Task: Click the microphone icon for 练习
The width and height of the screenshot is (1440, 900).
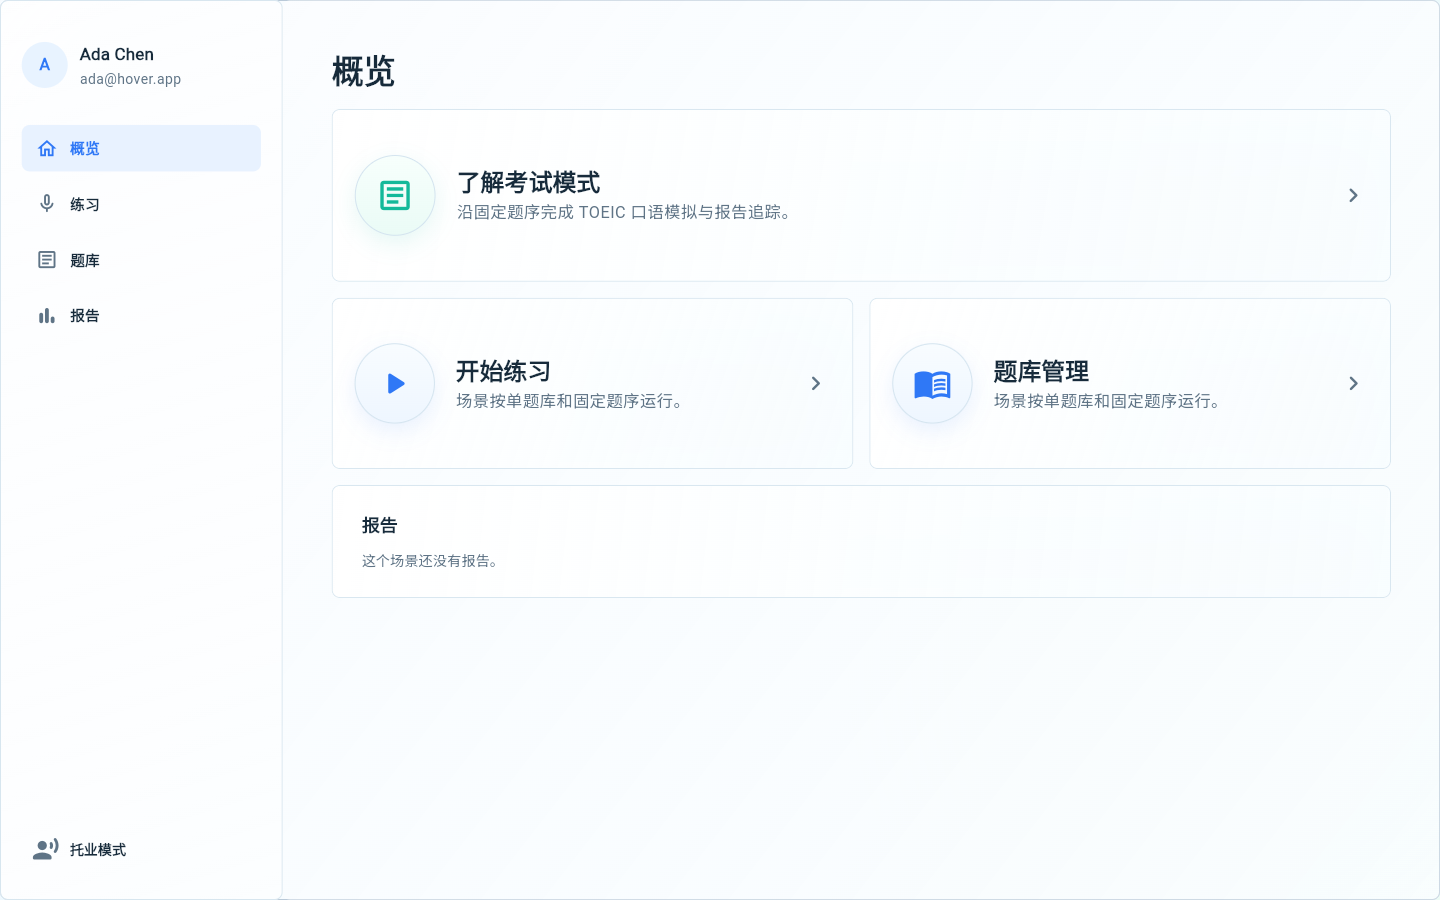Action: tap(47, 204)
